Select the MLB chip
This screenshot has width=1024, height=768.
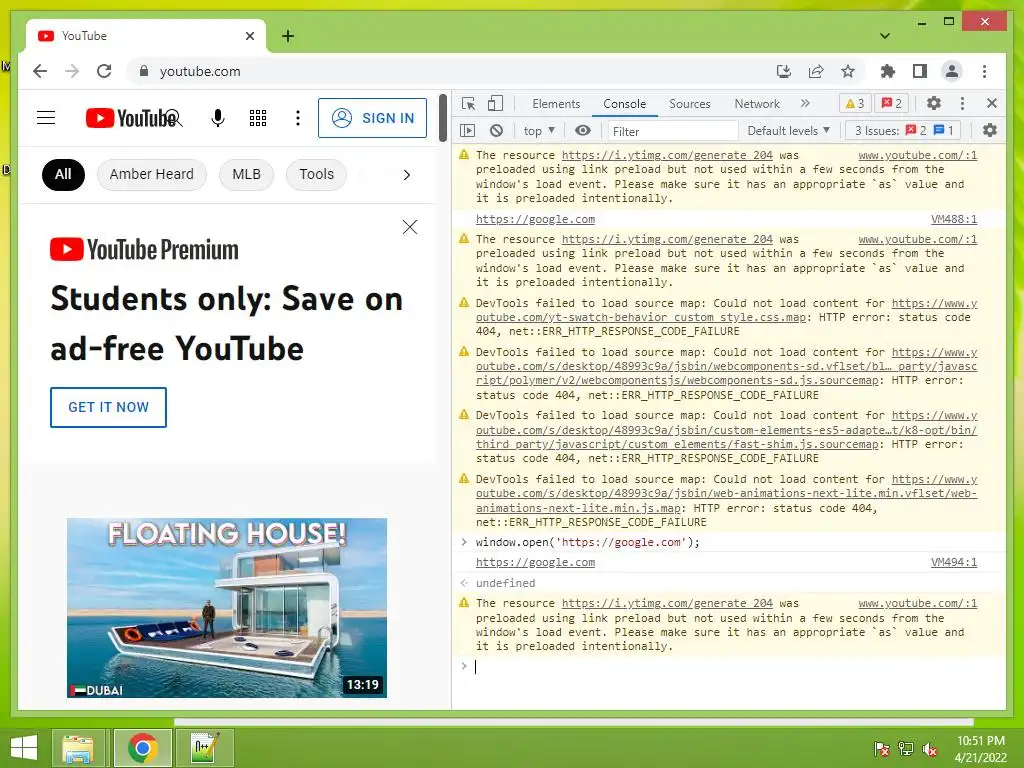[x=246, y=174]
